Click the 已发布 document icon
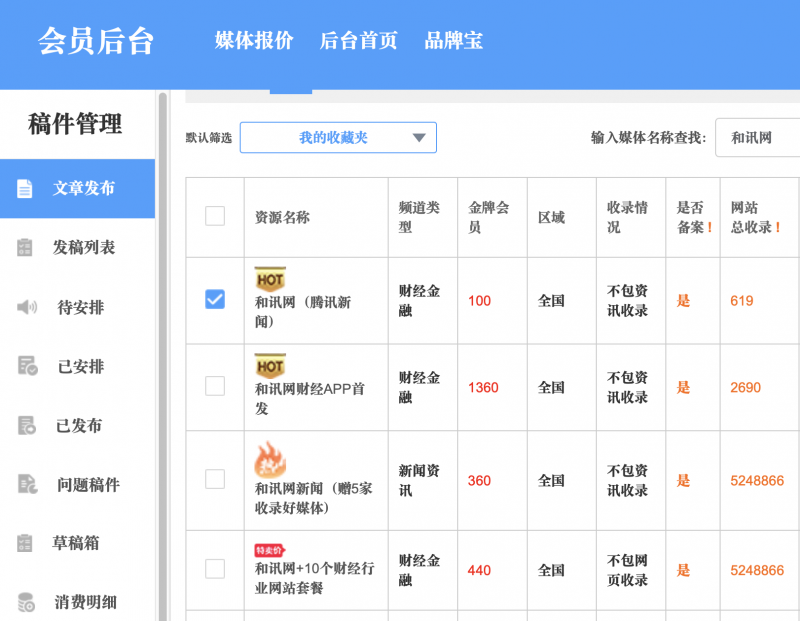Viewport: 800px width, 621px height. click(27, 425)
